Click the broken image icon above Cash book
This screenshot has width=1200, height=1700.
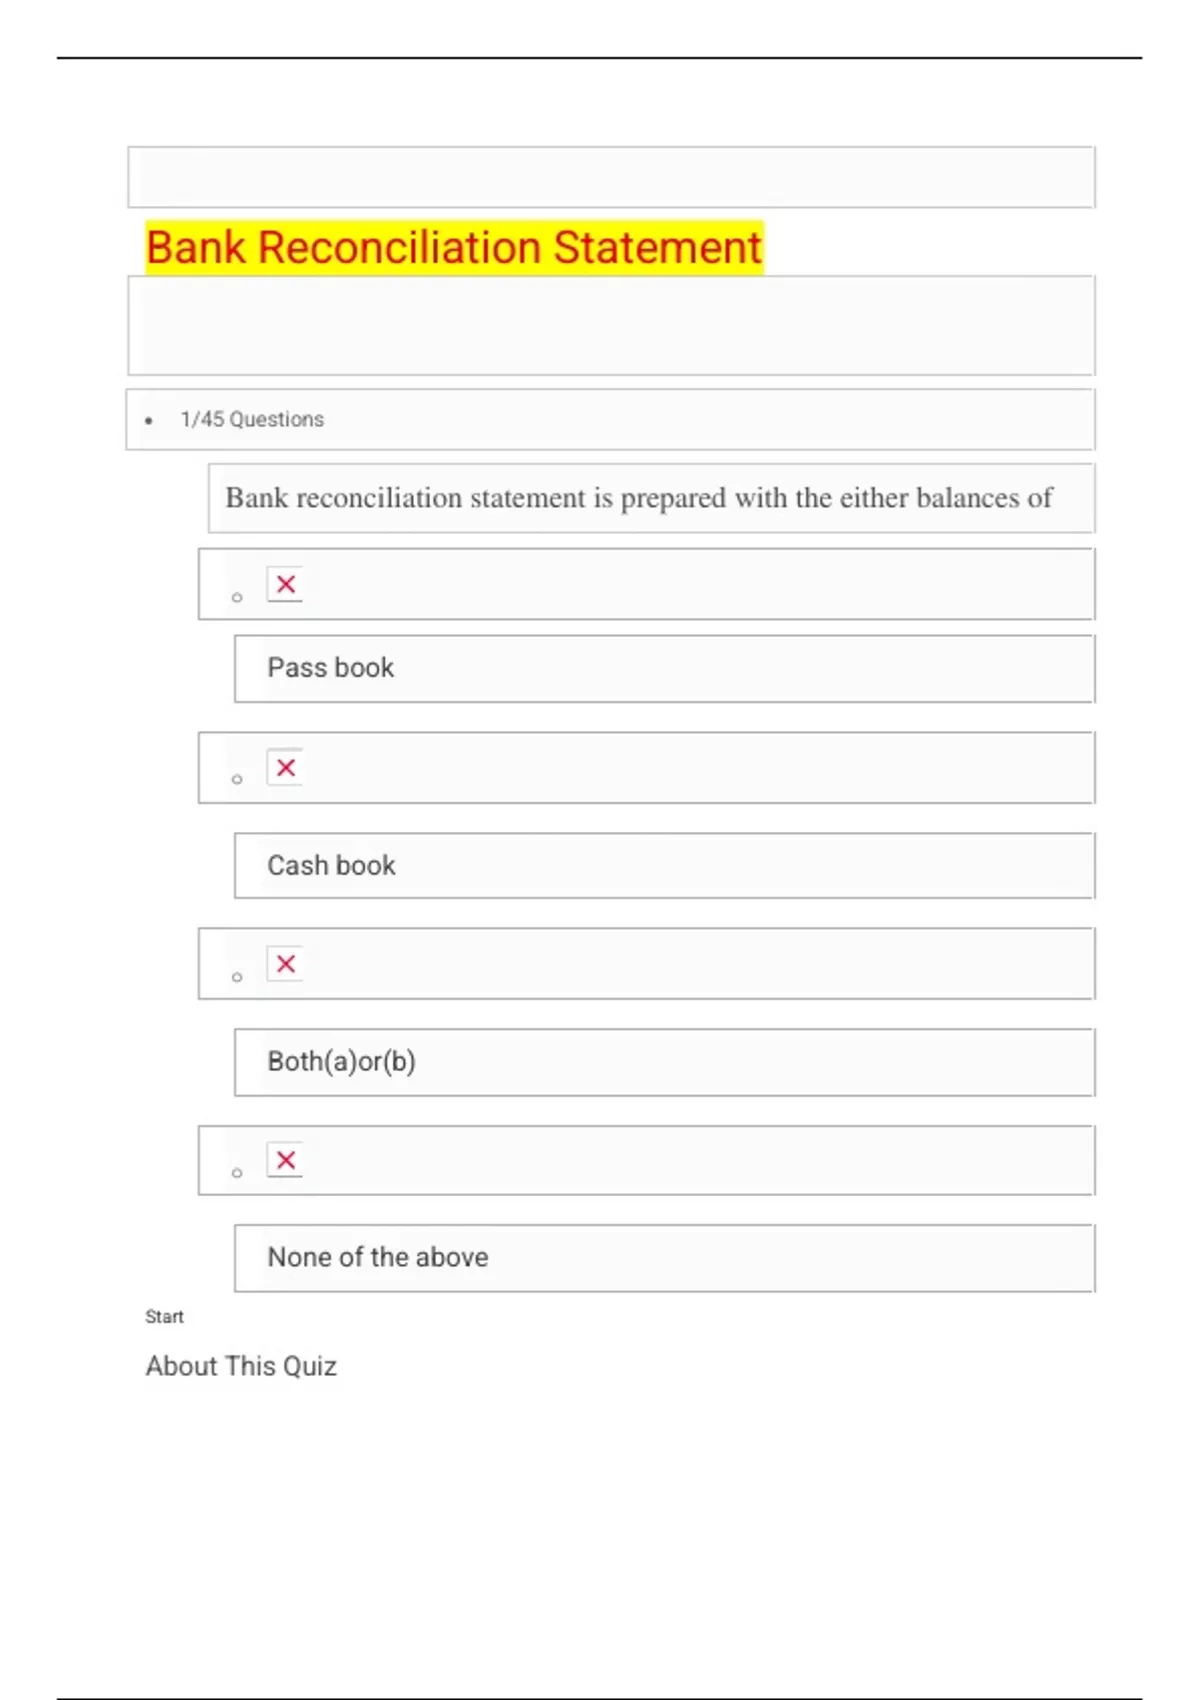285,768
